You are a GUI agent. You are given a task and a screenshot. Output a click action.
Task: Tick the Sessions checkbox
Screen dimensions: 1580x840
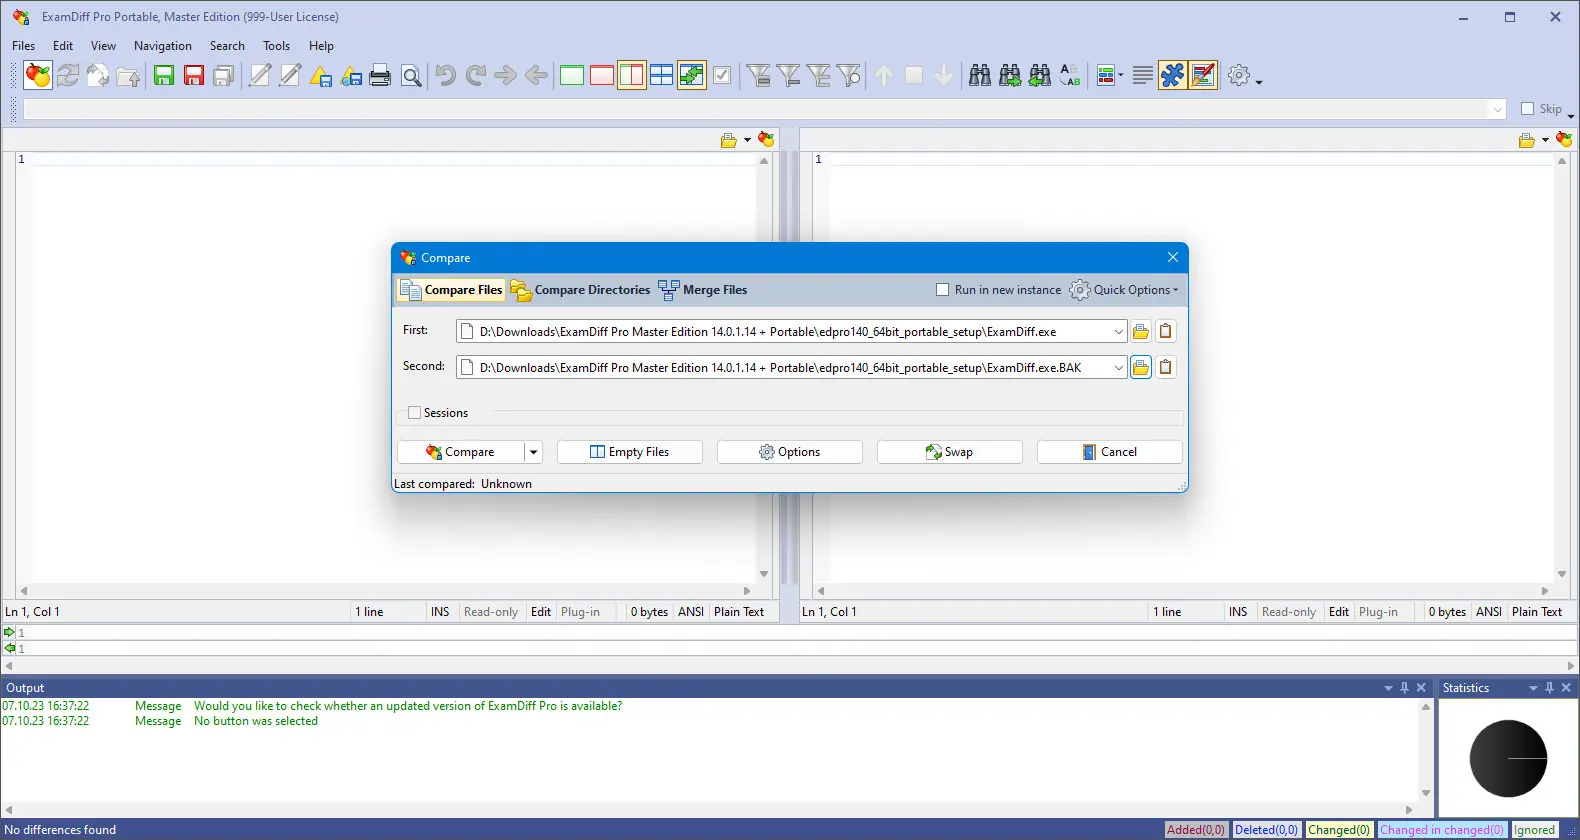click(x=415, y=413)
